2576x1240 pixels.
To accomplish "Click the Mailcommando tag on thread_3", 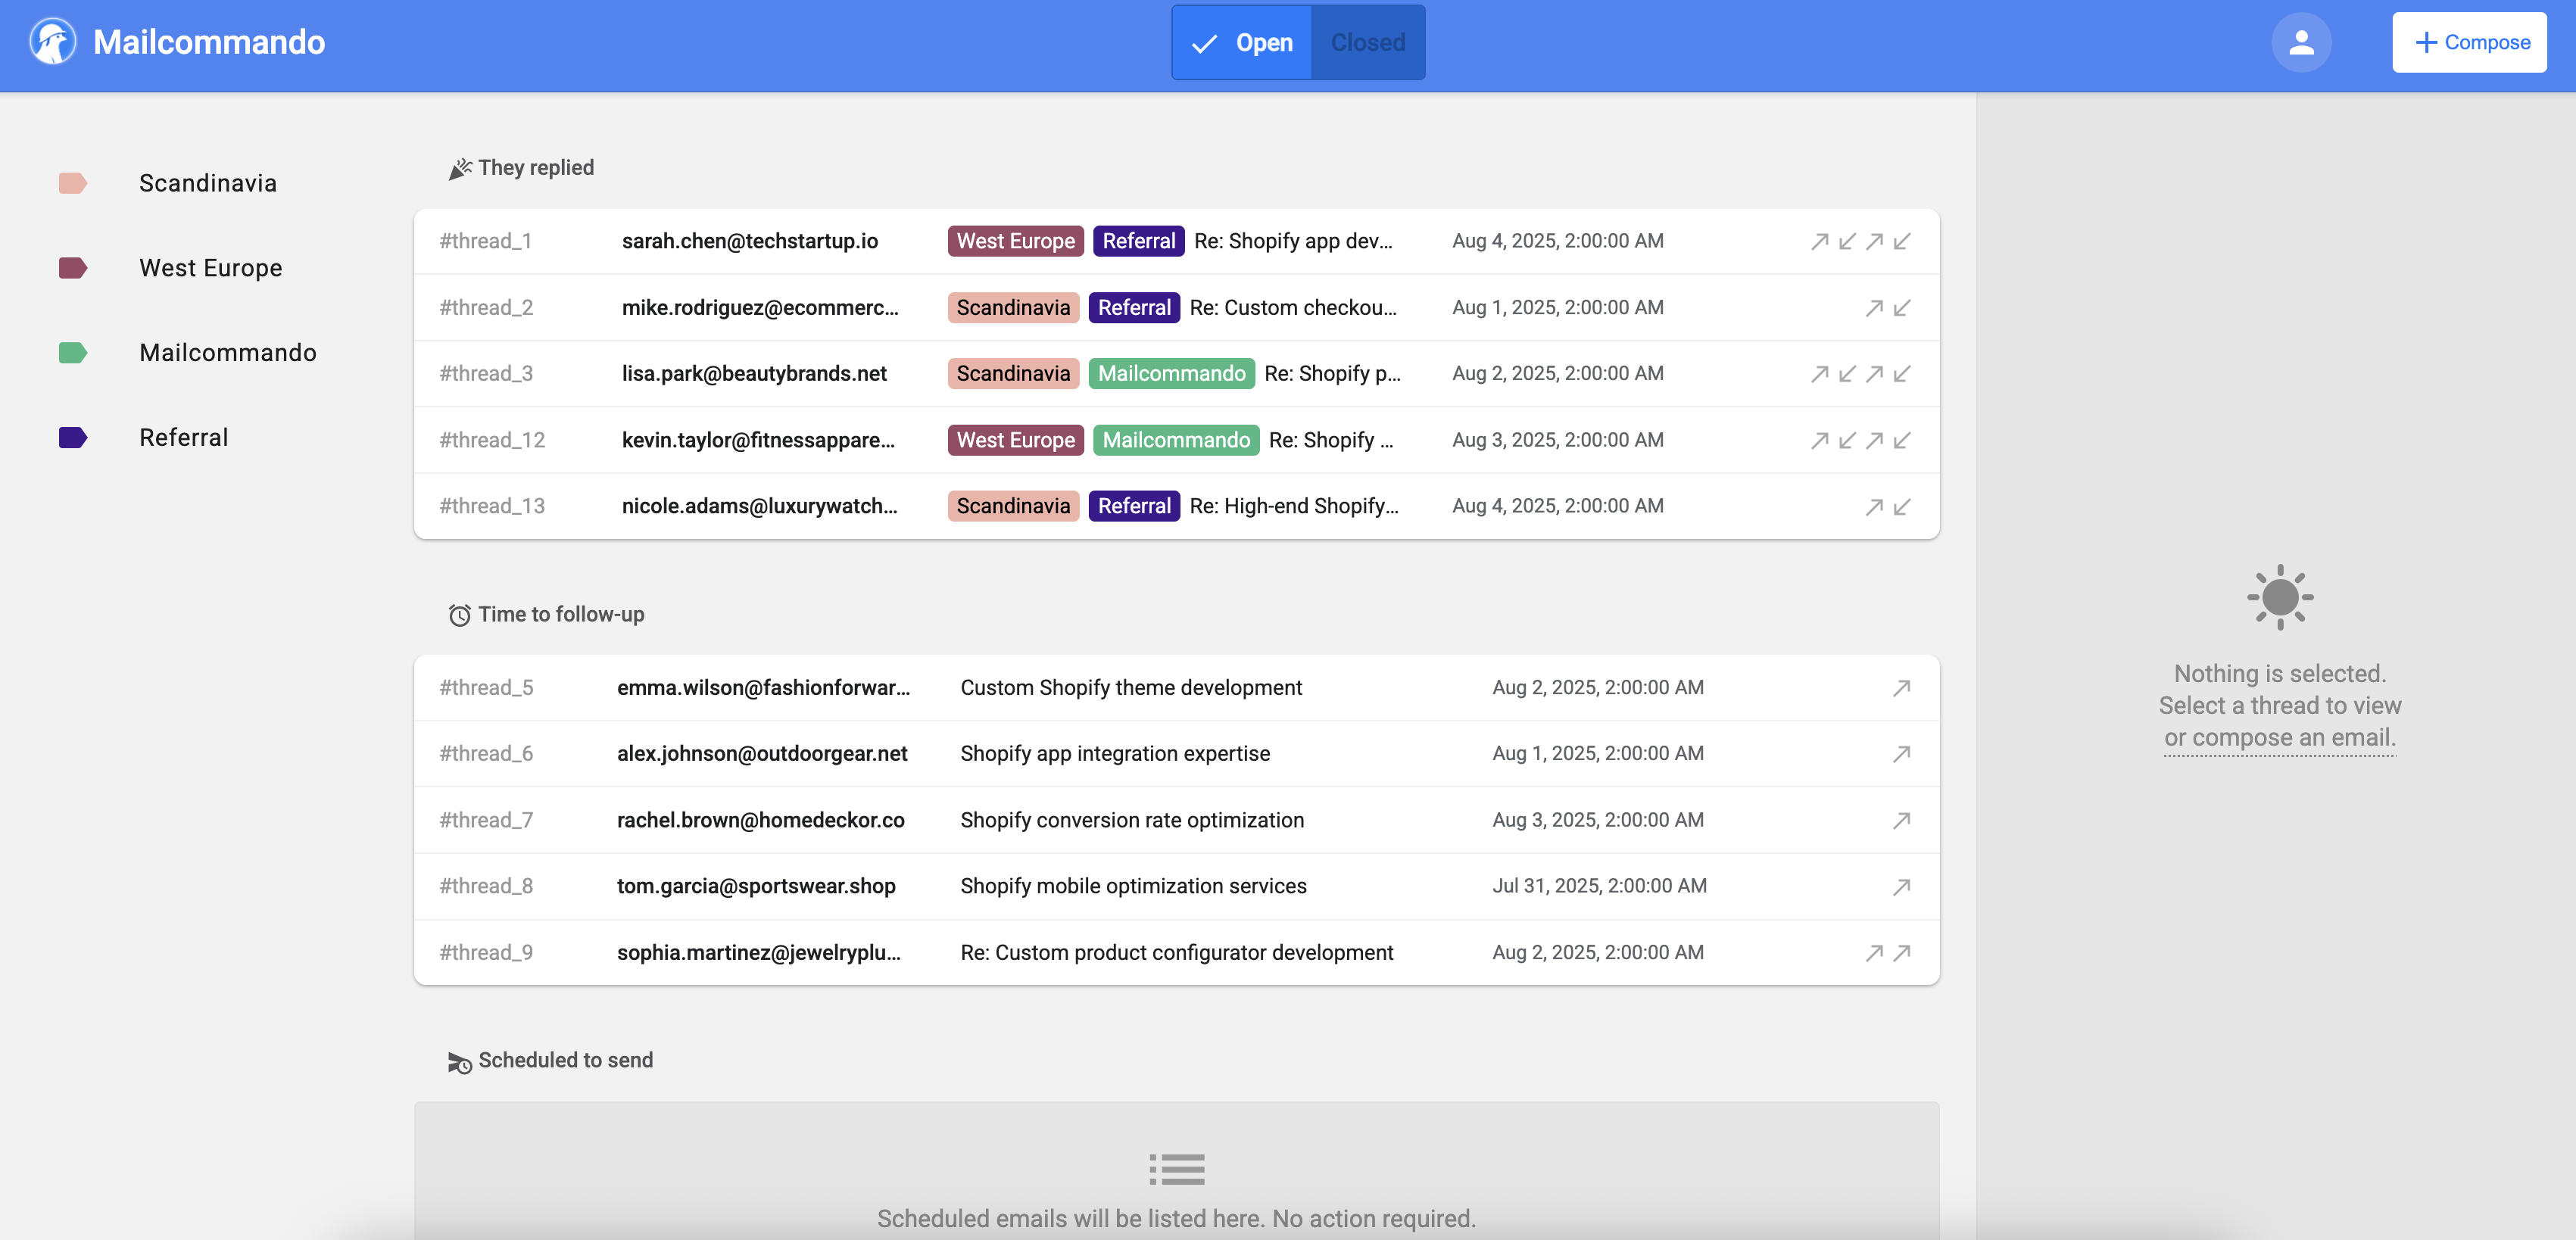I will pyautogui.click(x=1171, y=374).
